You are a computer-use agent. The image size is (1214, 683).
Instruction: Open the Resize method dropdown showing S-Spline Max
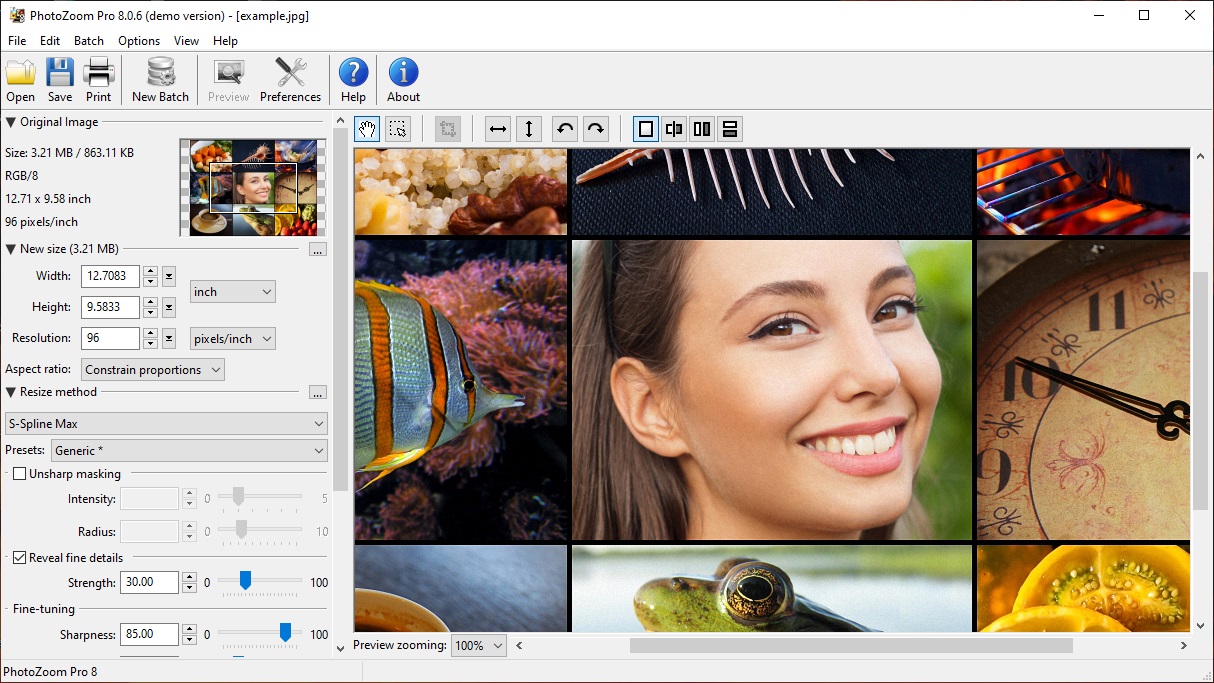(x=166, y=423)
